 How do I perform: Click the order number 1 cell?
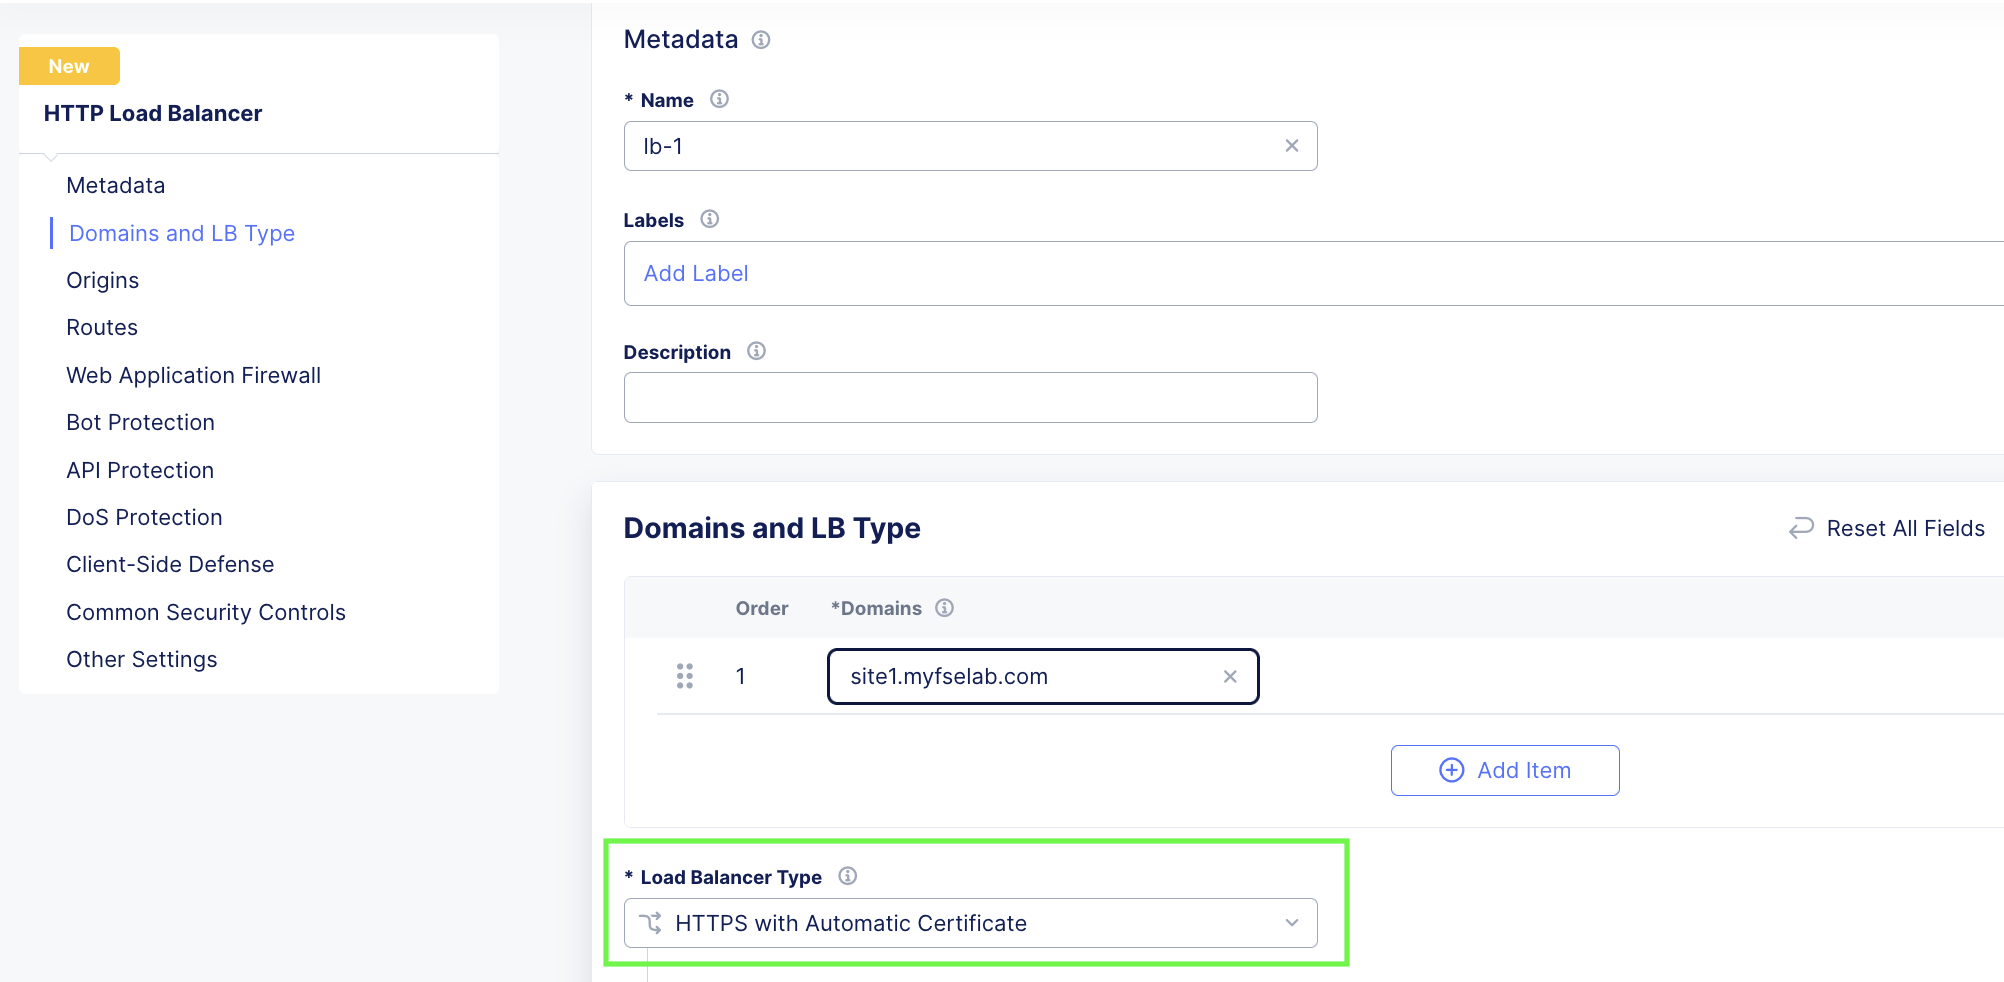coord(741,676)
